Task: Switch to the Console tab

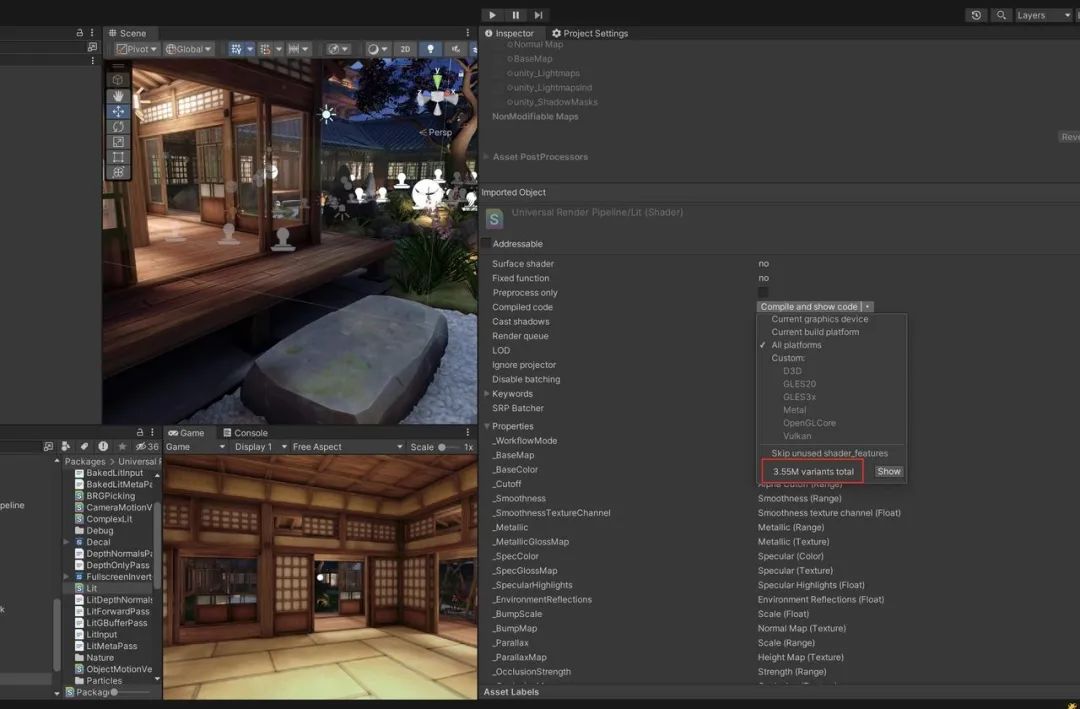Action: 244,433
